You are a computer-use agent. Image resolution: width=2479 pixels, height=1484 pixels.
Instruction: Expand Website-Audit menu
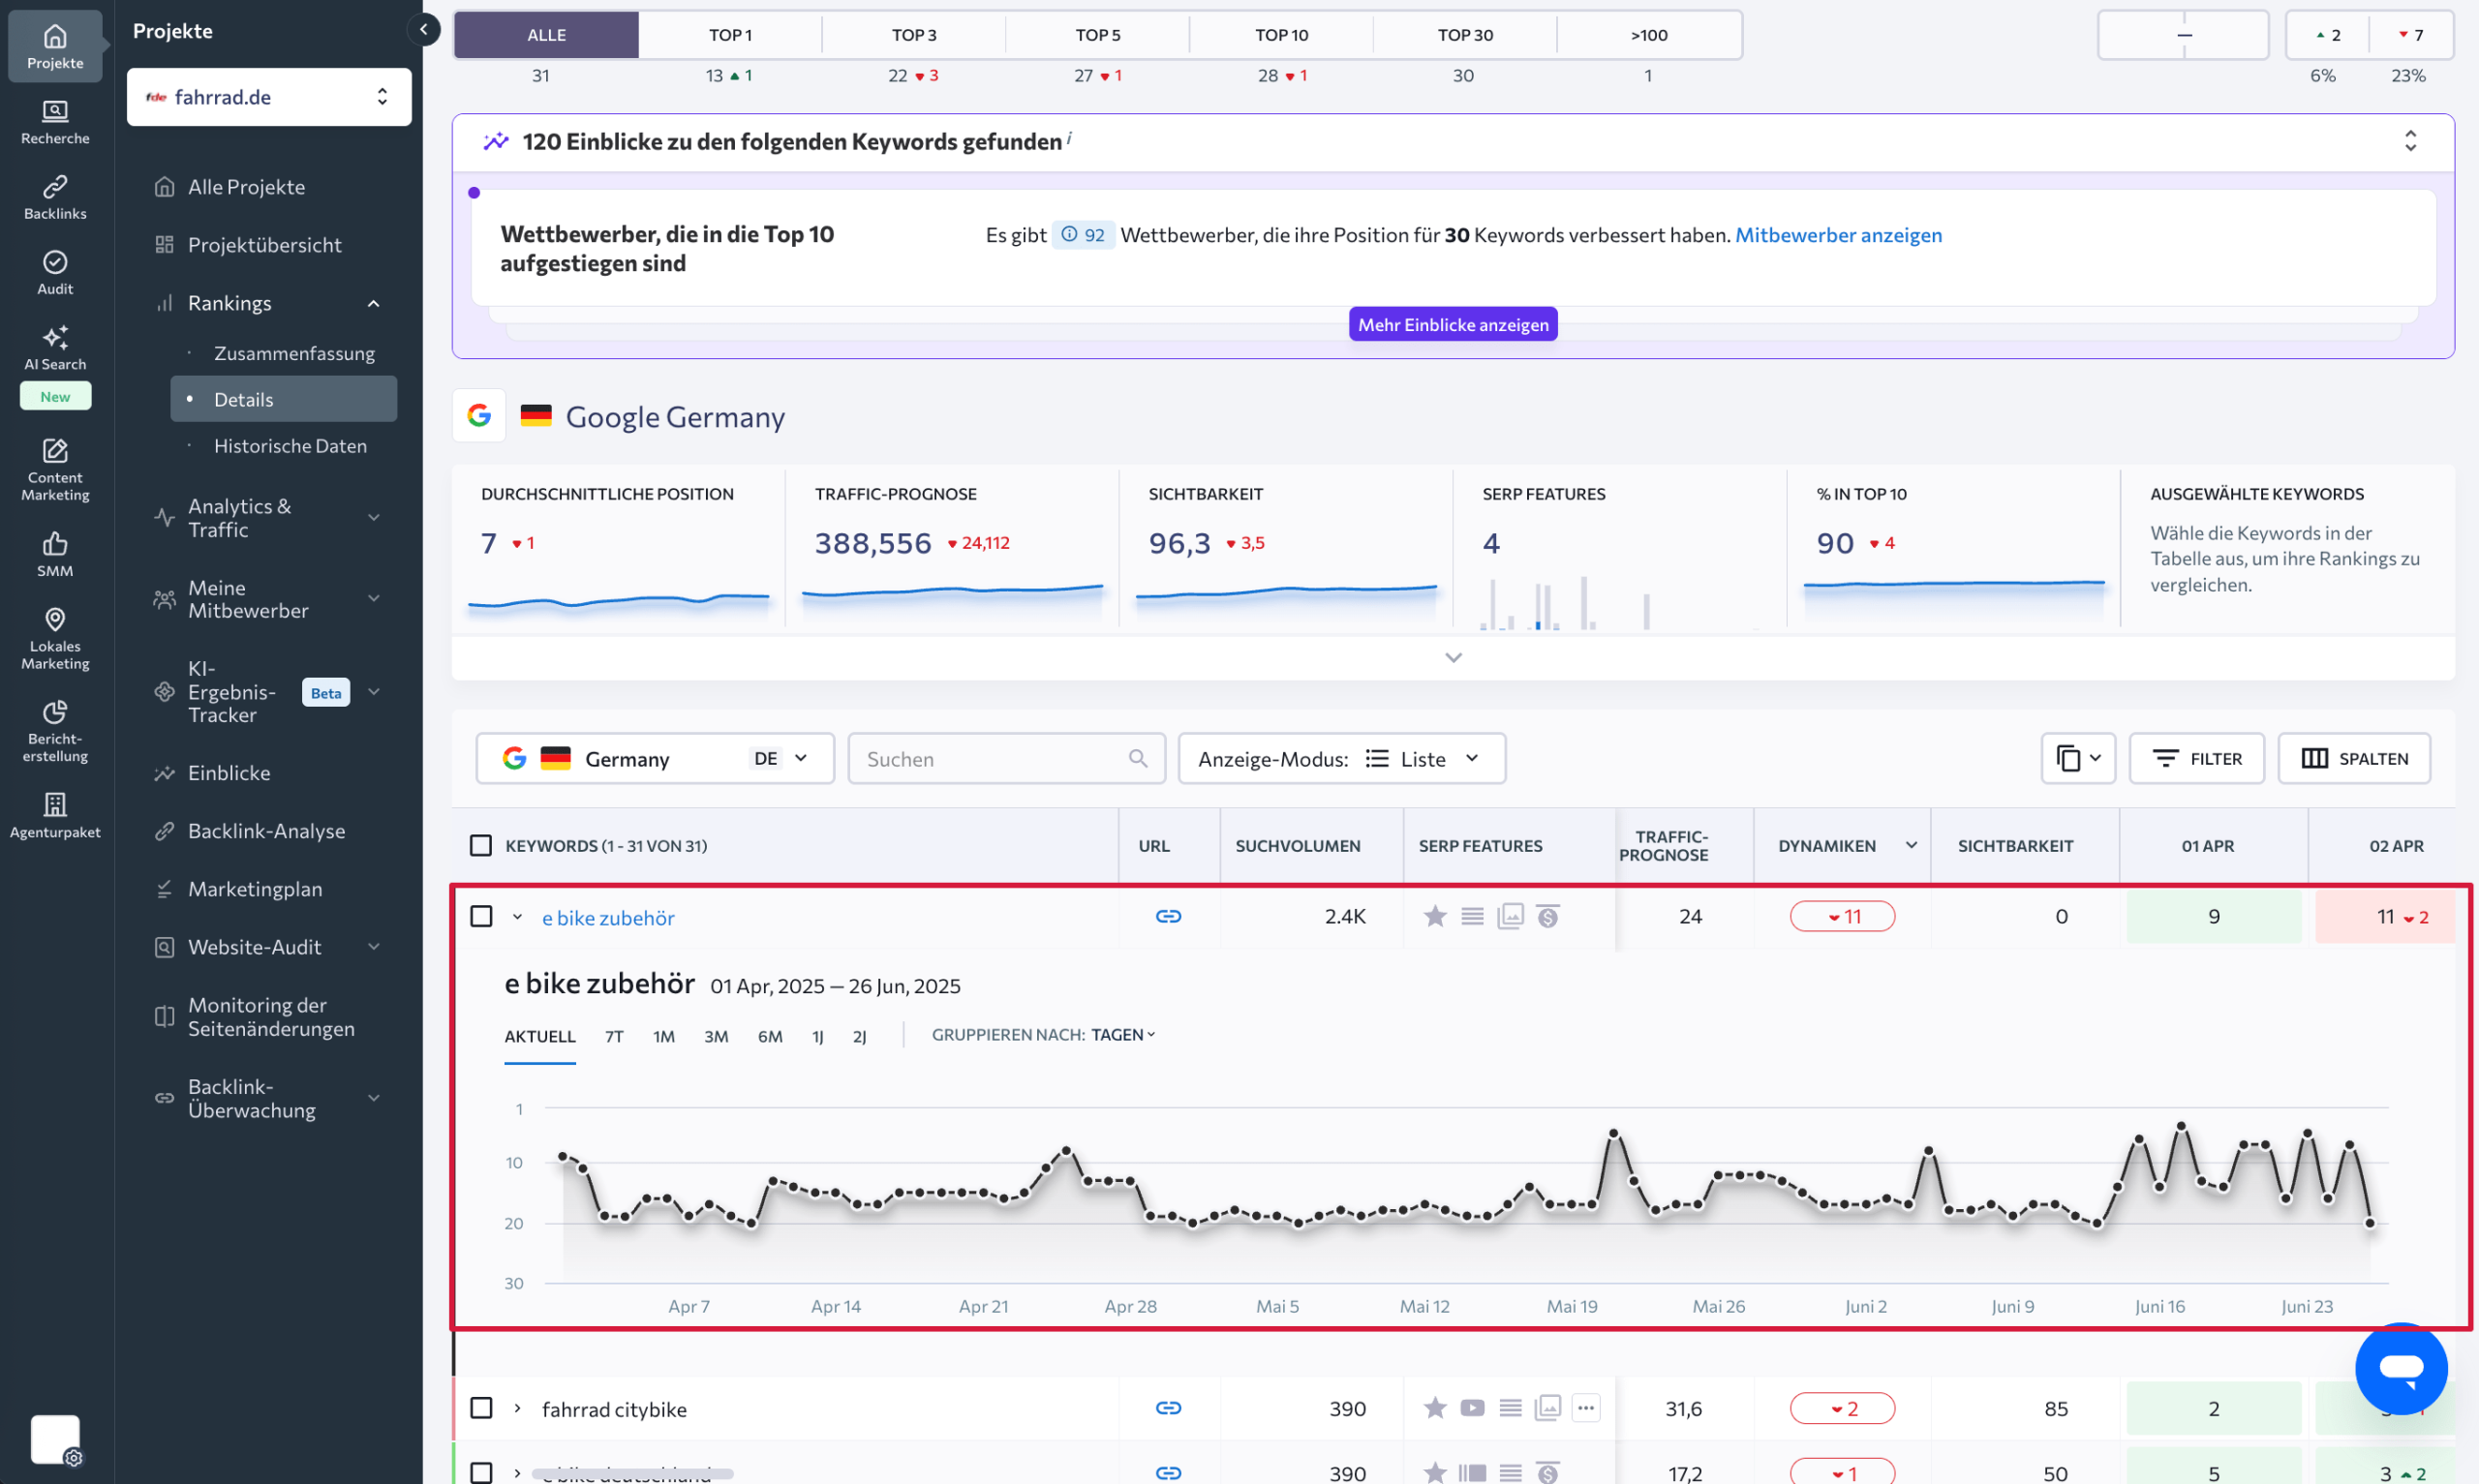(373, 947)
